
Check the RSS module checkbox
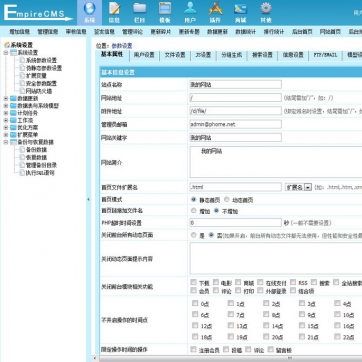(293, 282)
